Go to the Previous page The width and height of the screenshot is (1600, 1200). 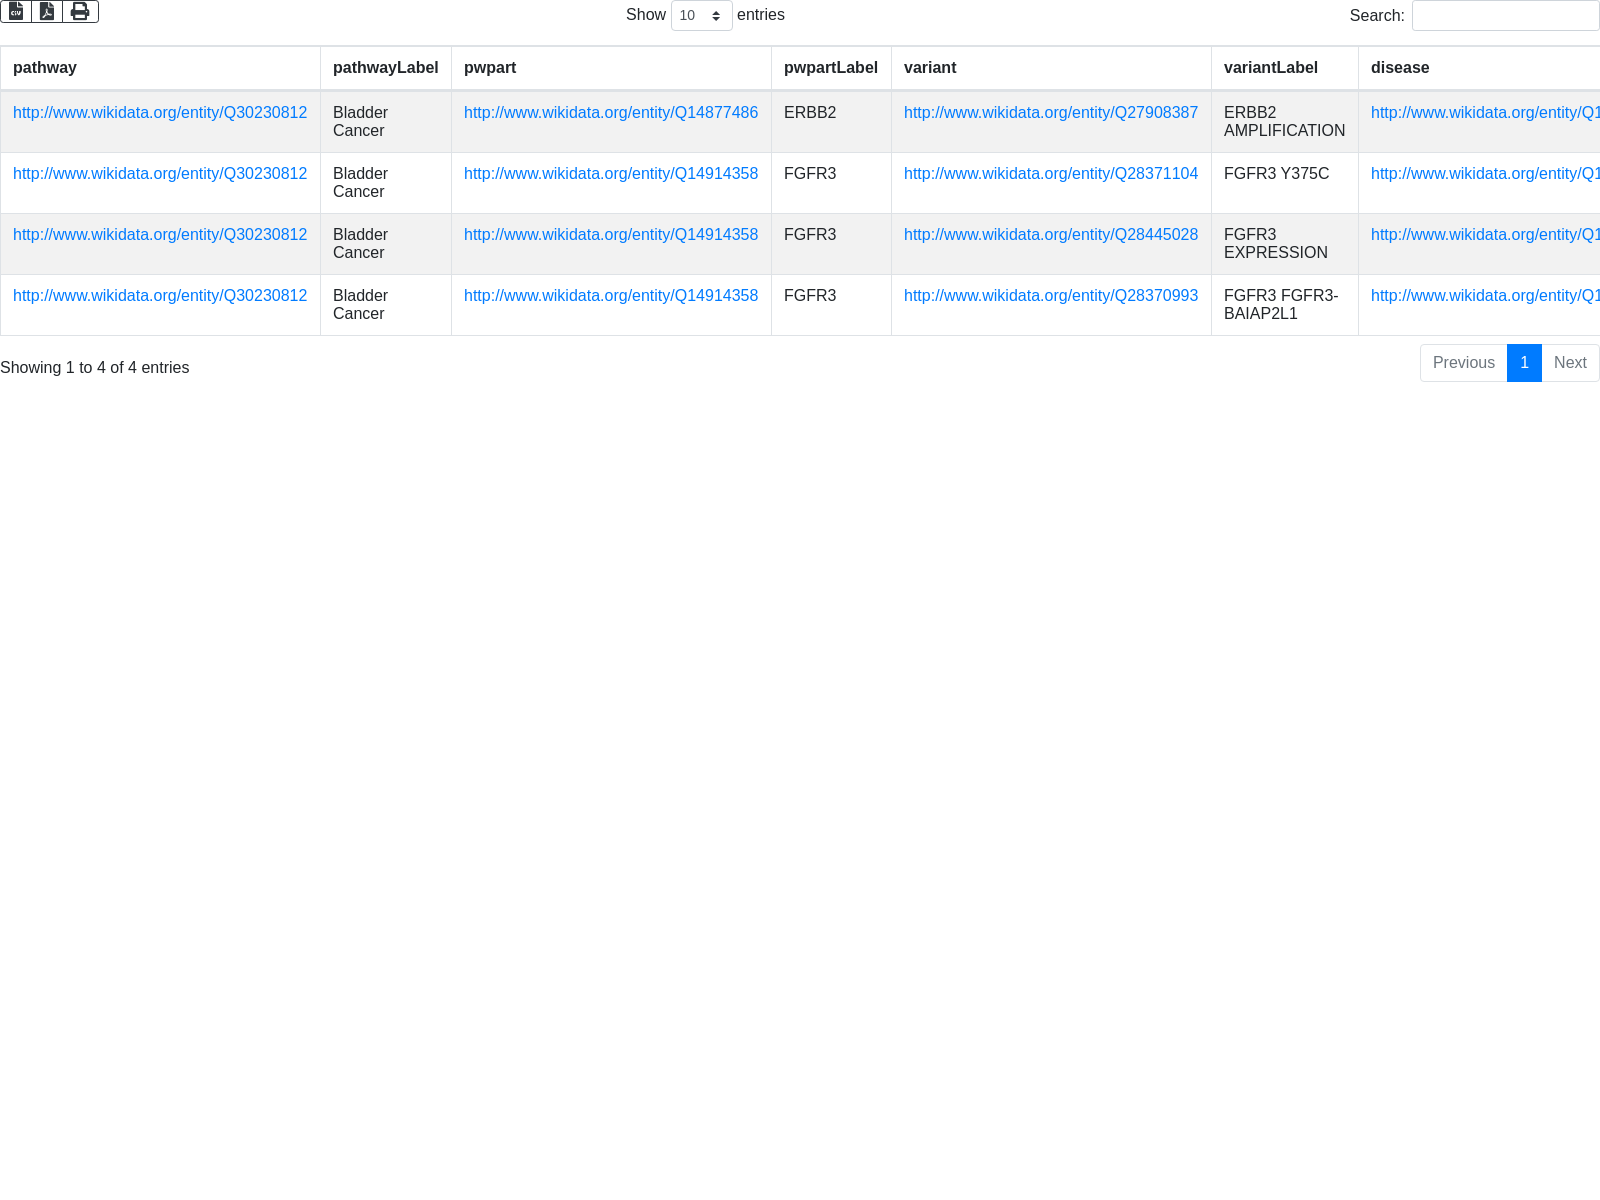click(x=1463, y=363)
